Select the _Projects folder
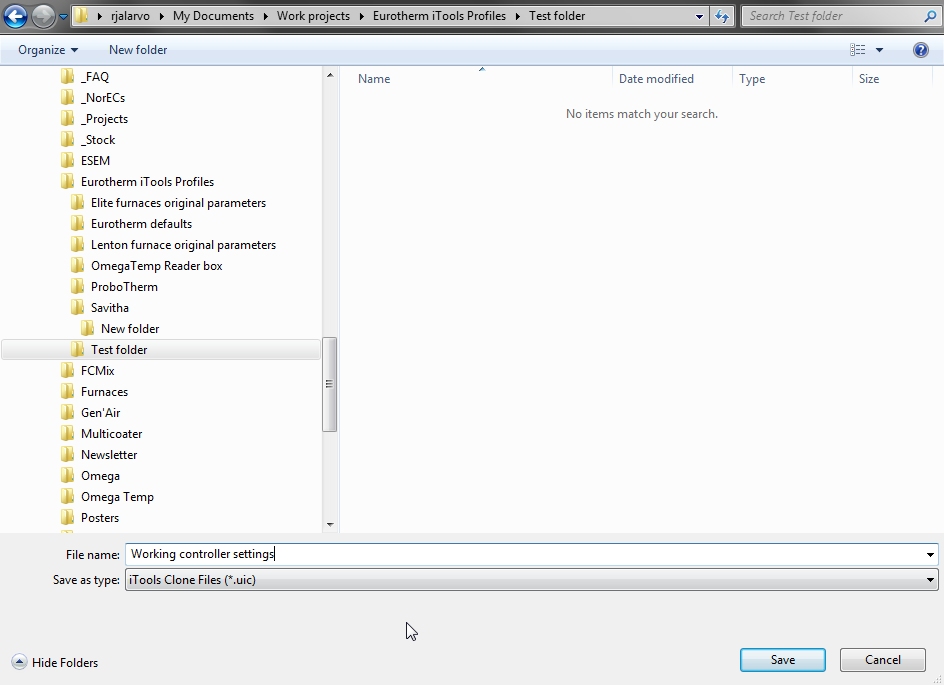Image resolution: width=944 pixels, height=685 pixels. [x=104, y=119]
